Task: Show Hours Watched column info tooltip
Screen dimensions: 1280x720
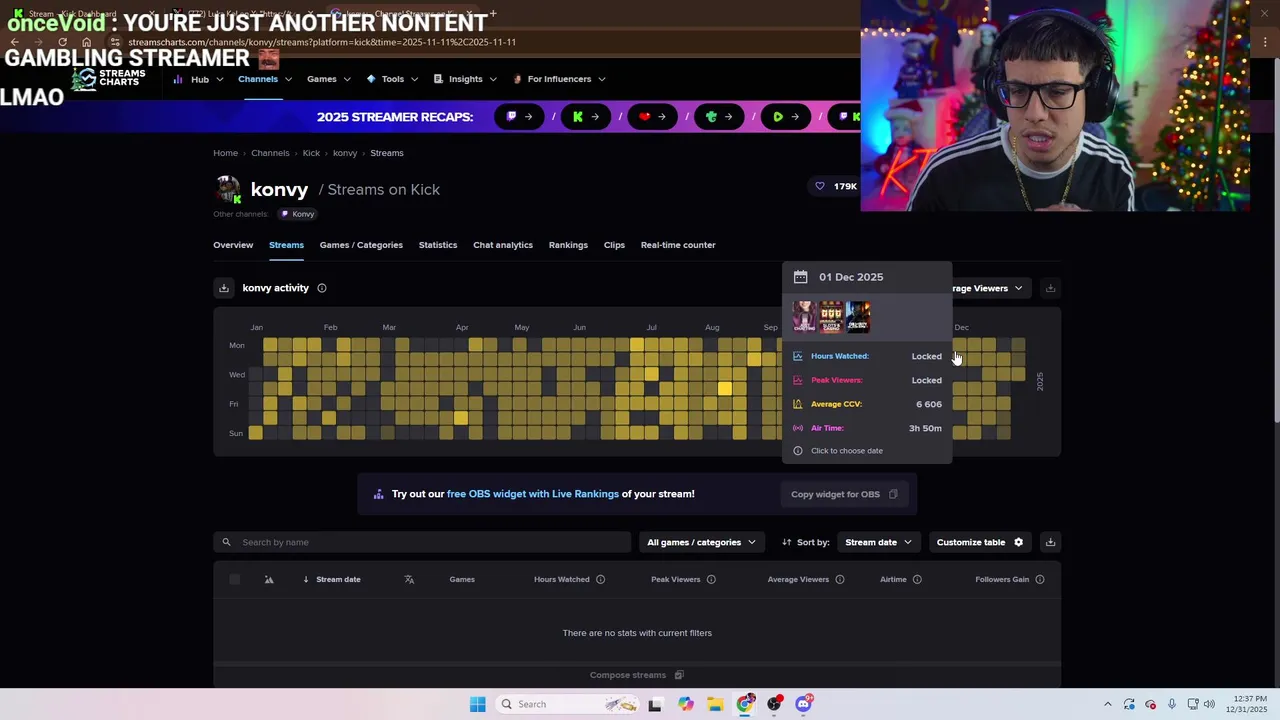Action: pos(601,579)
